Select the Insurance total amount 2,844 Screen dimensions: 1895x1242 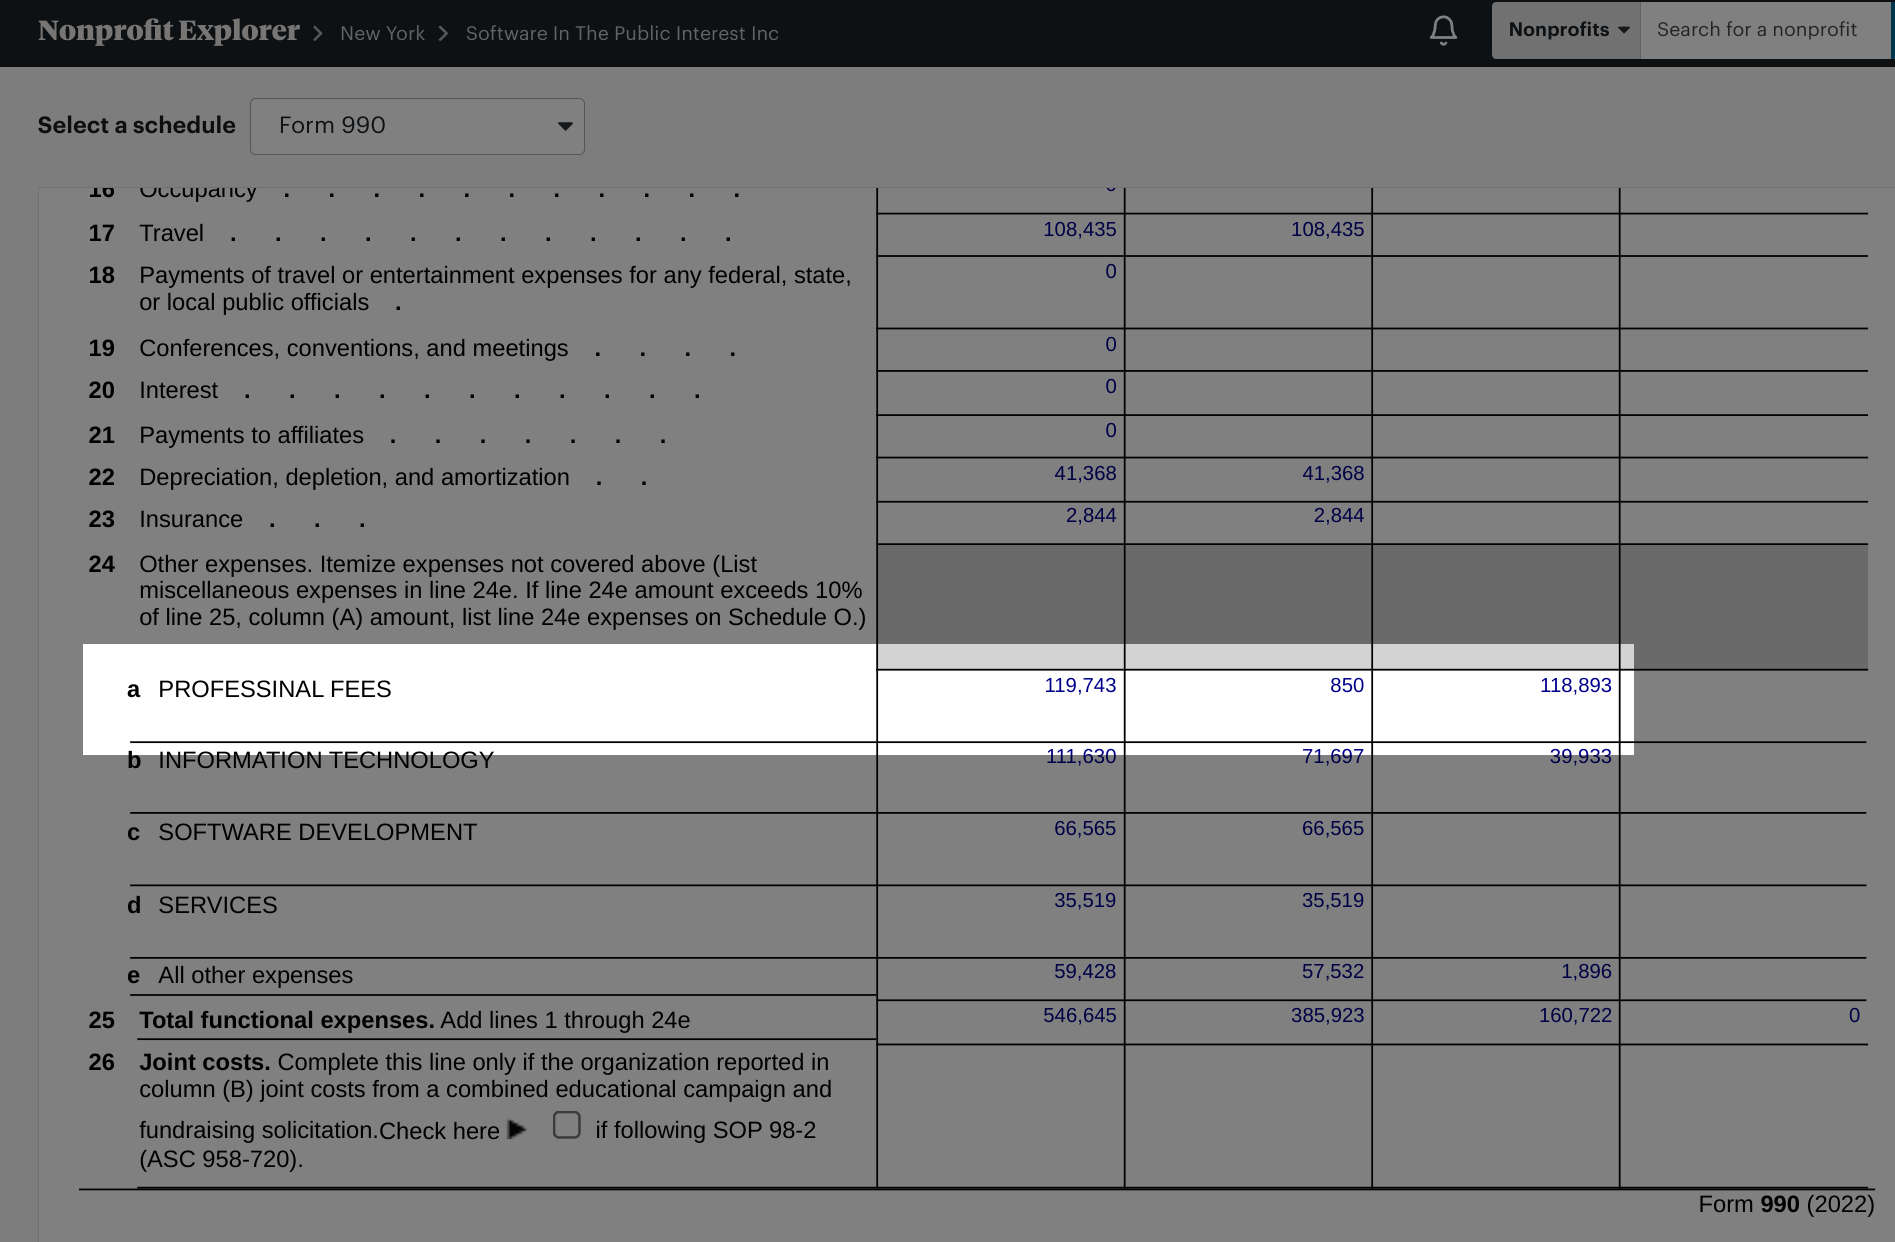[x=1090, y=515]
